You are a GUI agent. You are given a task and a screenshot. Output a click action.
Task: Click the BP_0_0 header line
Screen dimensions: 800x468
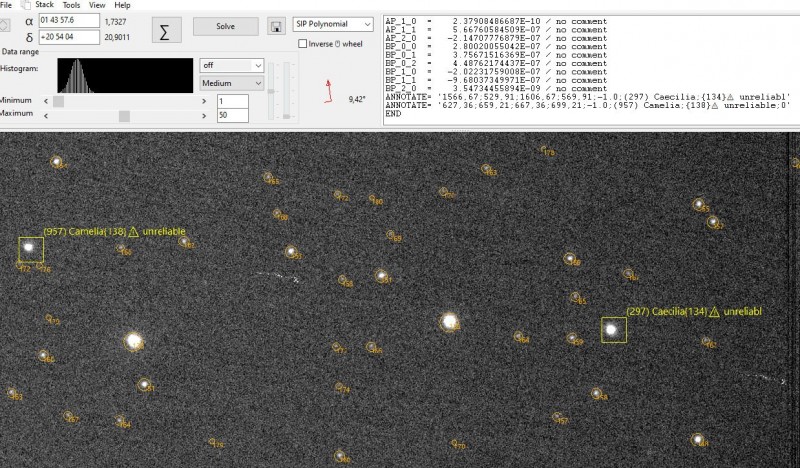pos(496,46)
